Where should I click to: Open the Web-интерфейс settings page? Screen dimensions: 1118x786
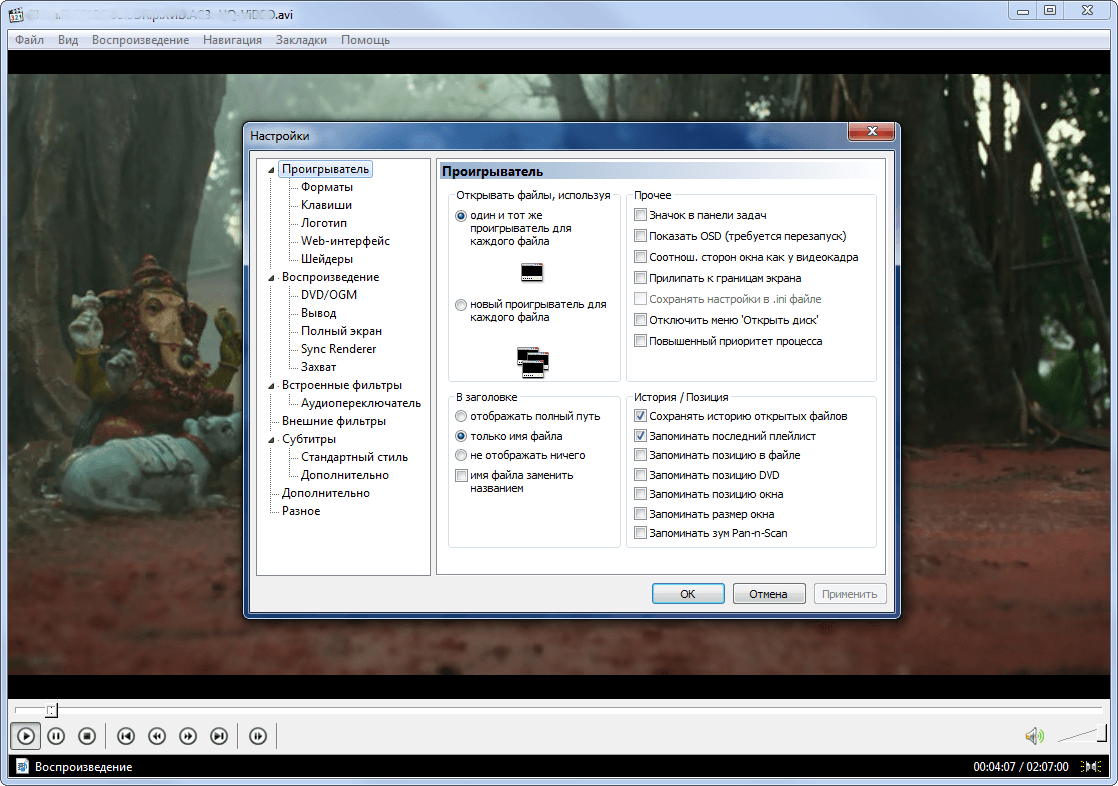[x=345, y=241]
